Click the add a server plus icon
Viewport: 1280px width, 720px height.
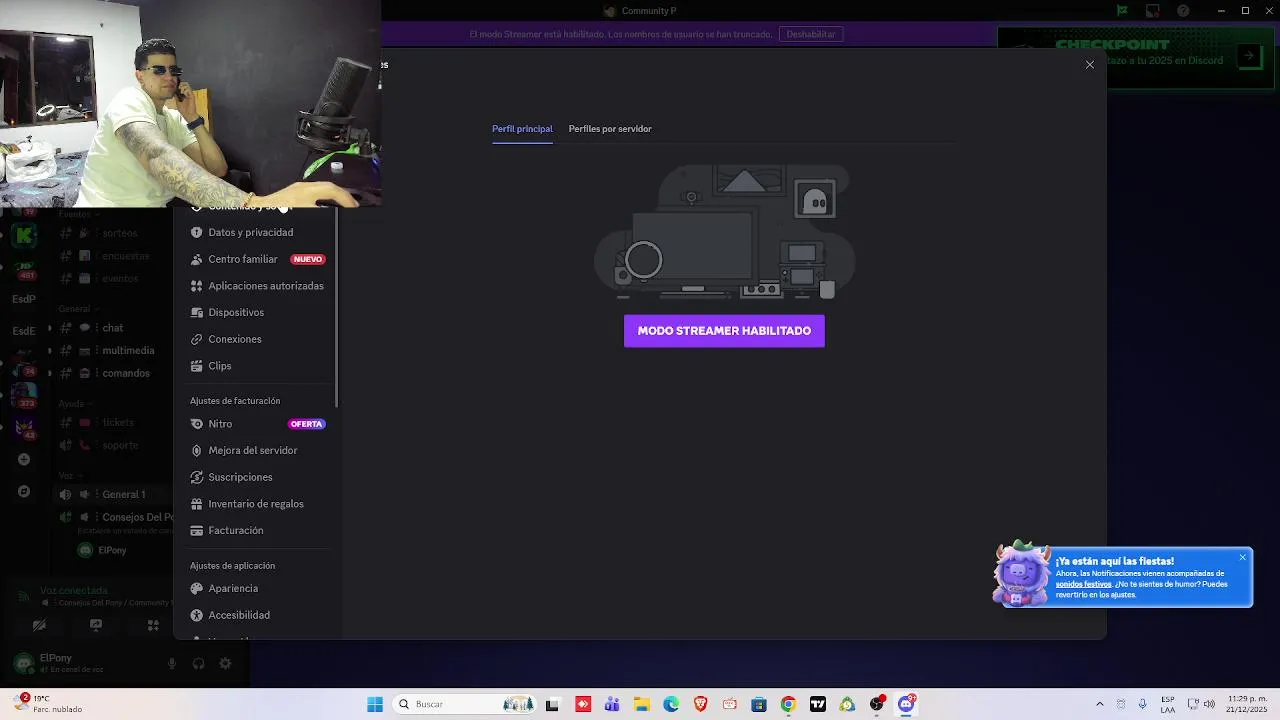24,460
